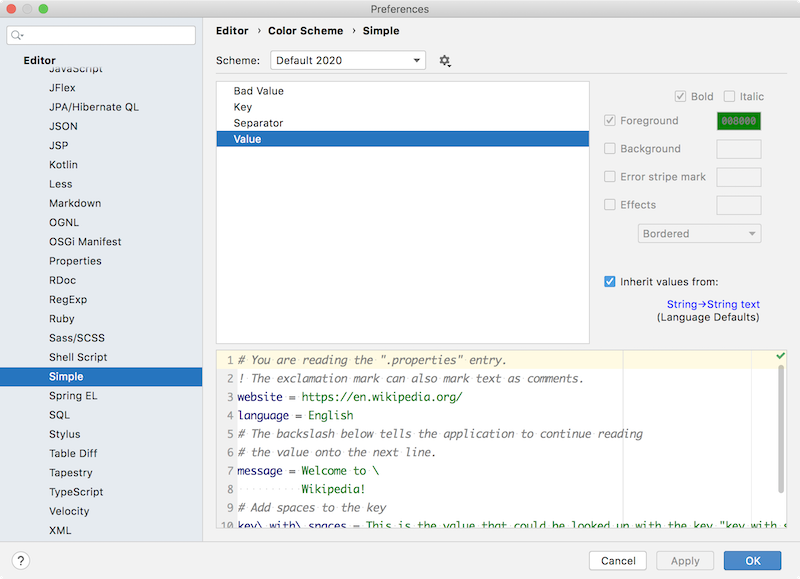Click the Cancel button
This screenshot has height=579, width=800.
[x=617, y=561]
